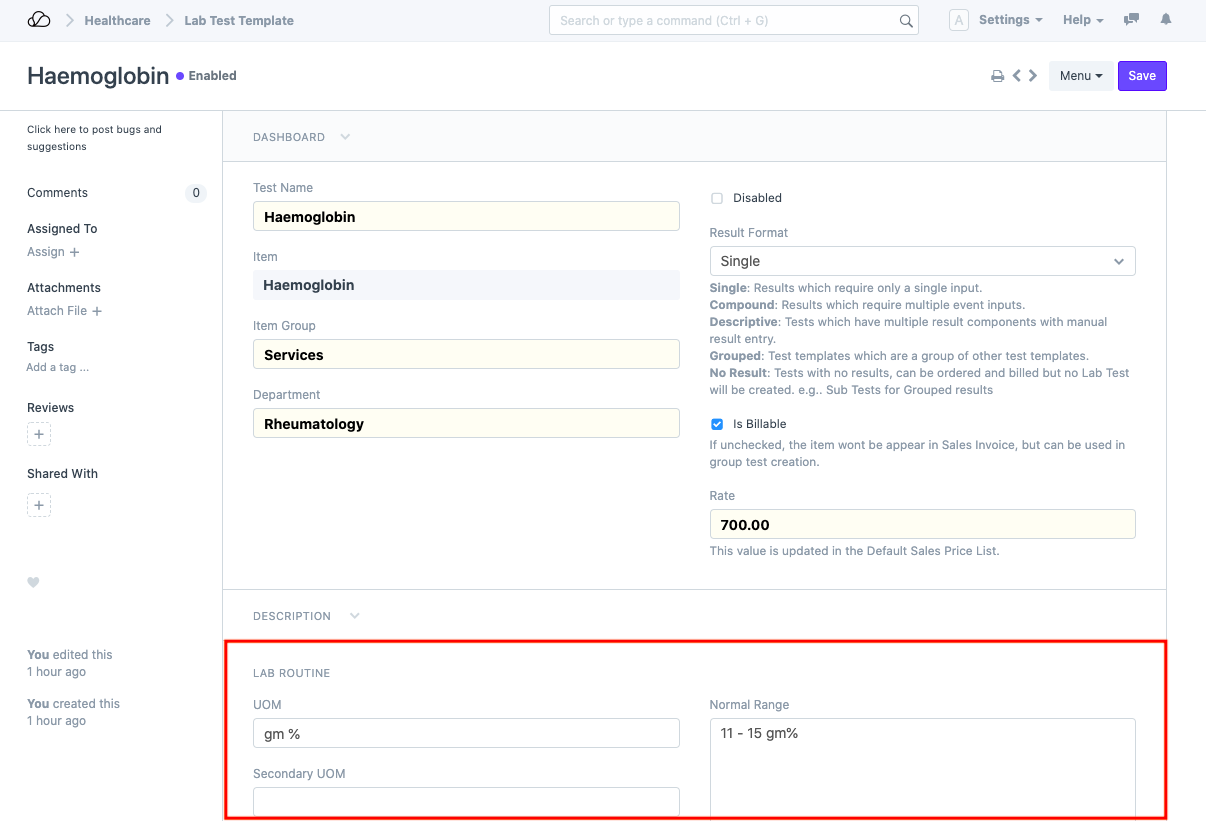
Task: Add a review with plus icon
Action: point(39,435)
